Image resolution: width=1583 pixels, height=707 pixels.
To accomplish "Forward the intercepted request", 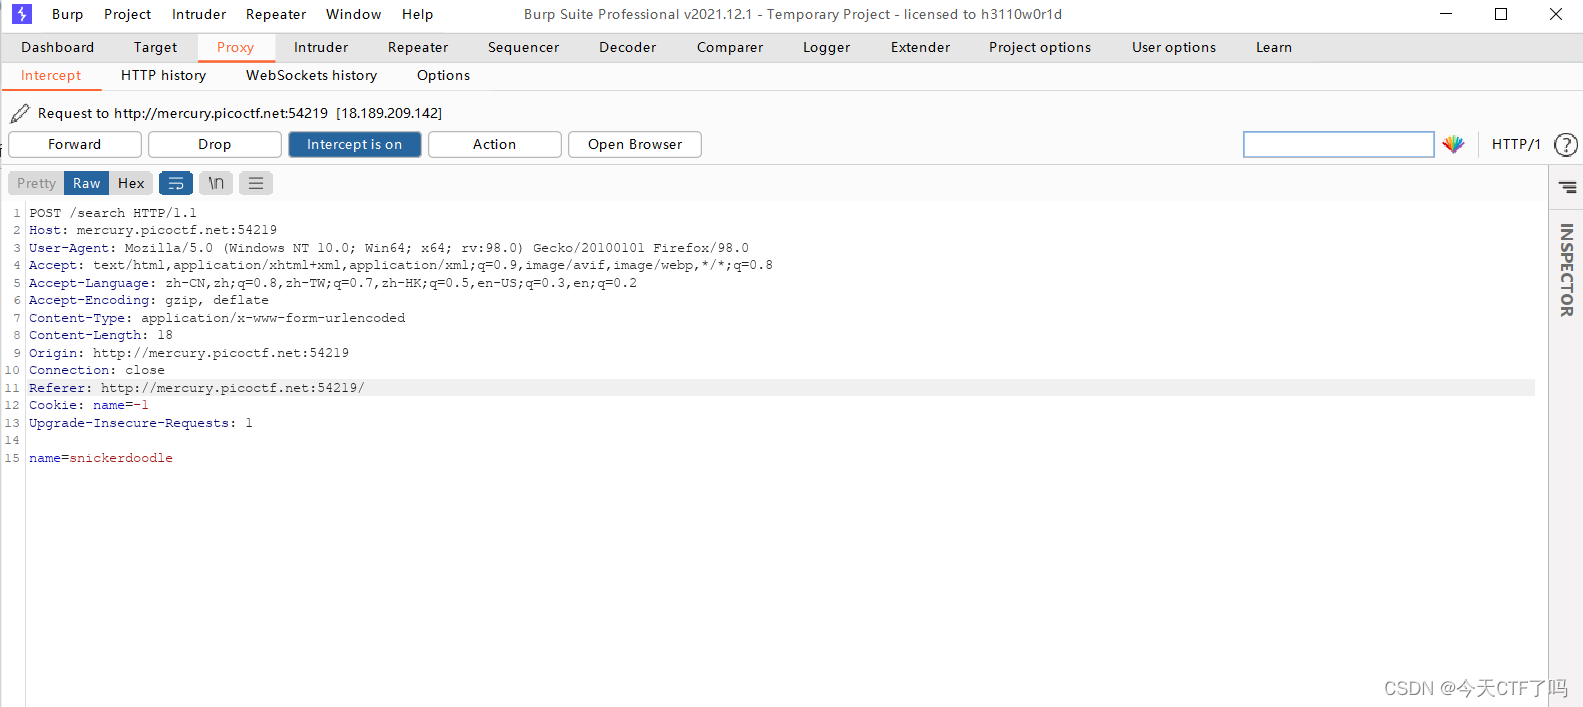I will 75,144.
